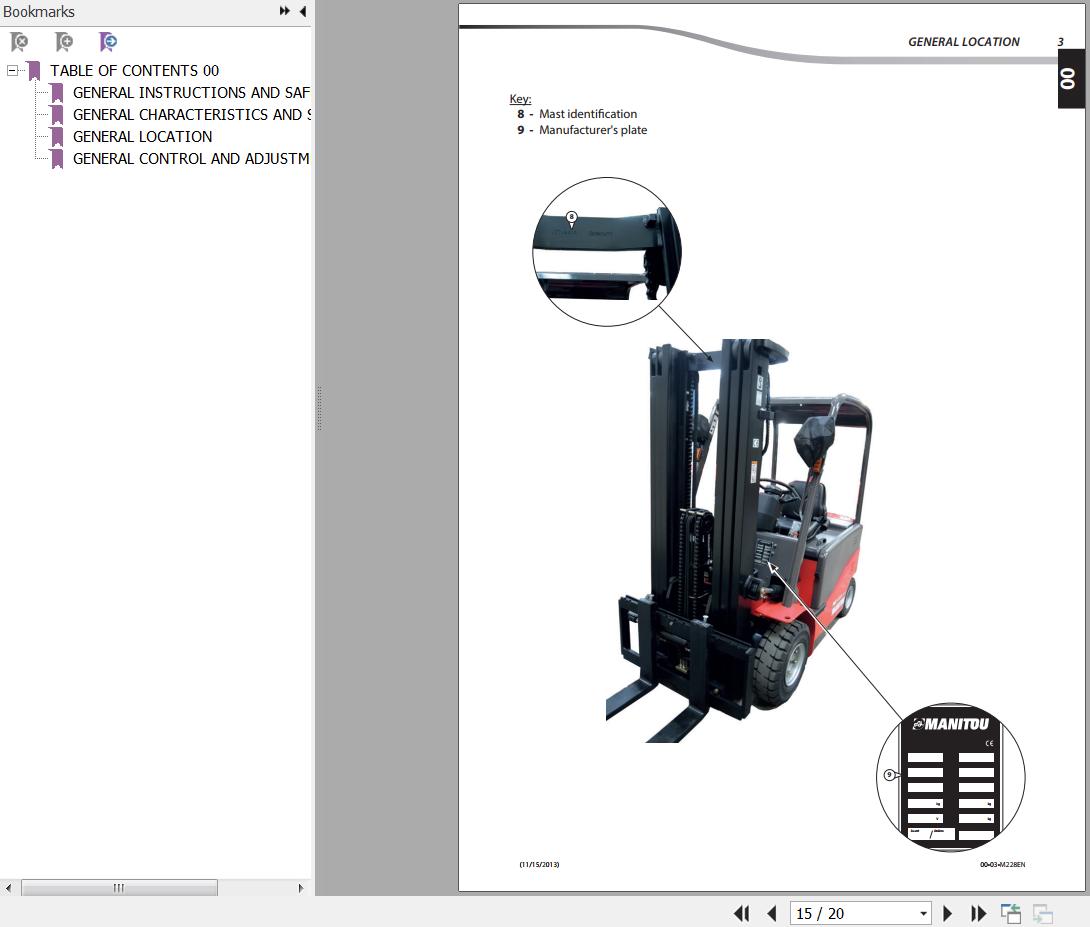Viewport: 1090px width, 927px height.
Task: Go to the previous page
Action: (x=772, y=913)
